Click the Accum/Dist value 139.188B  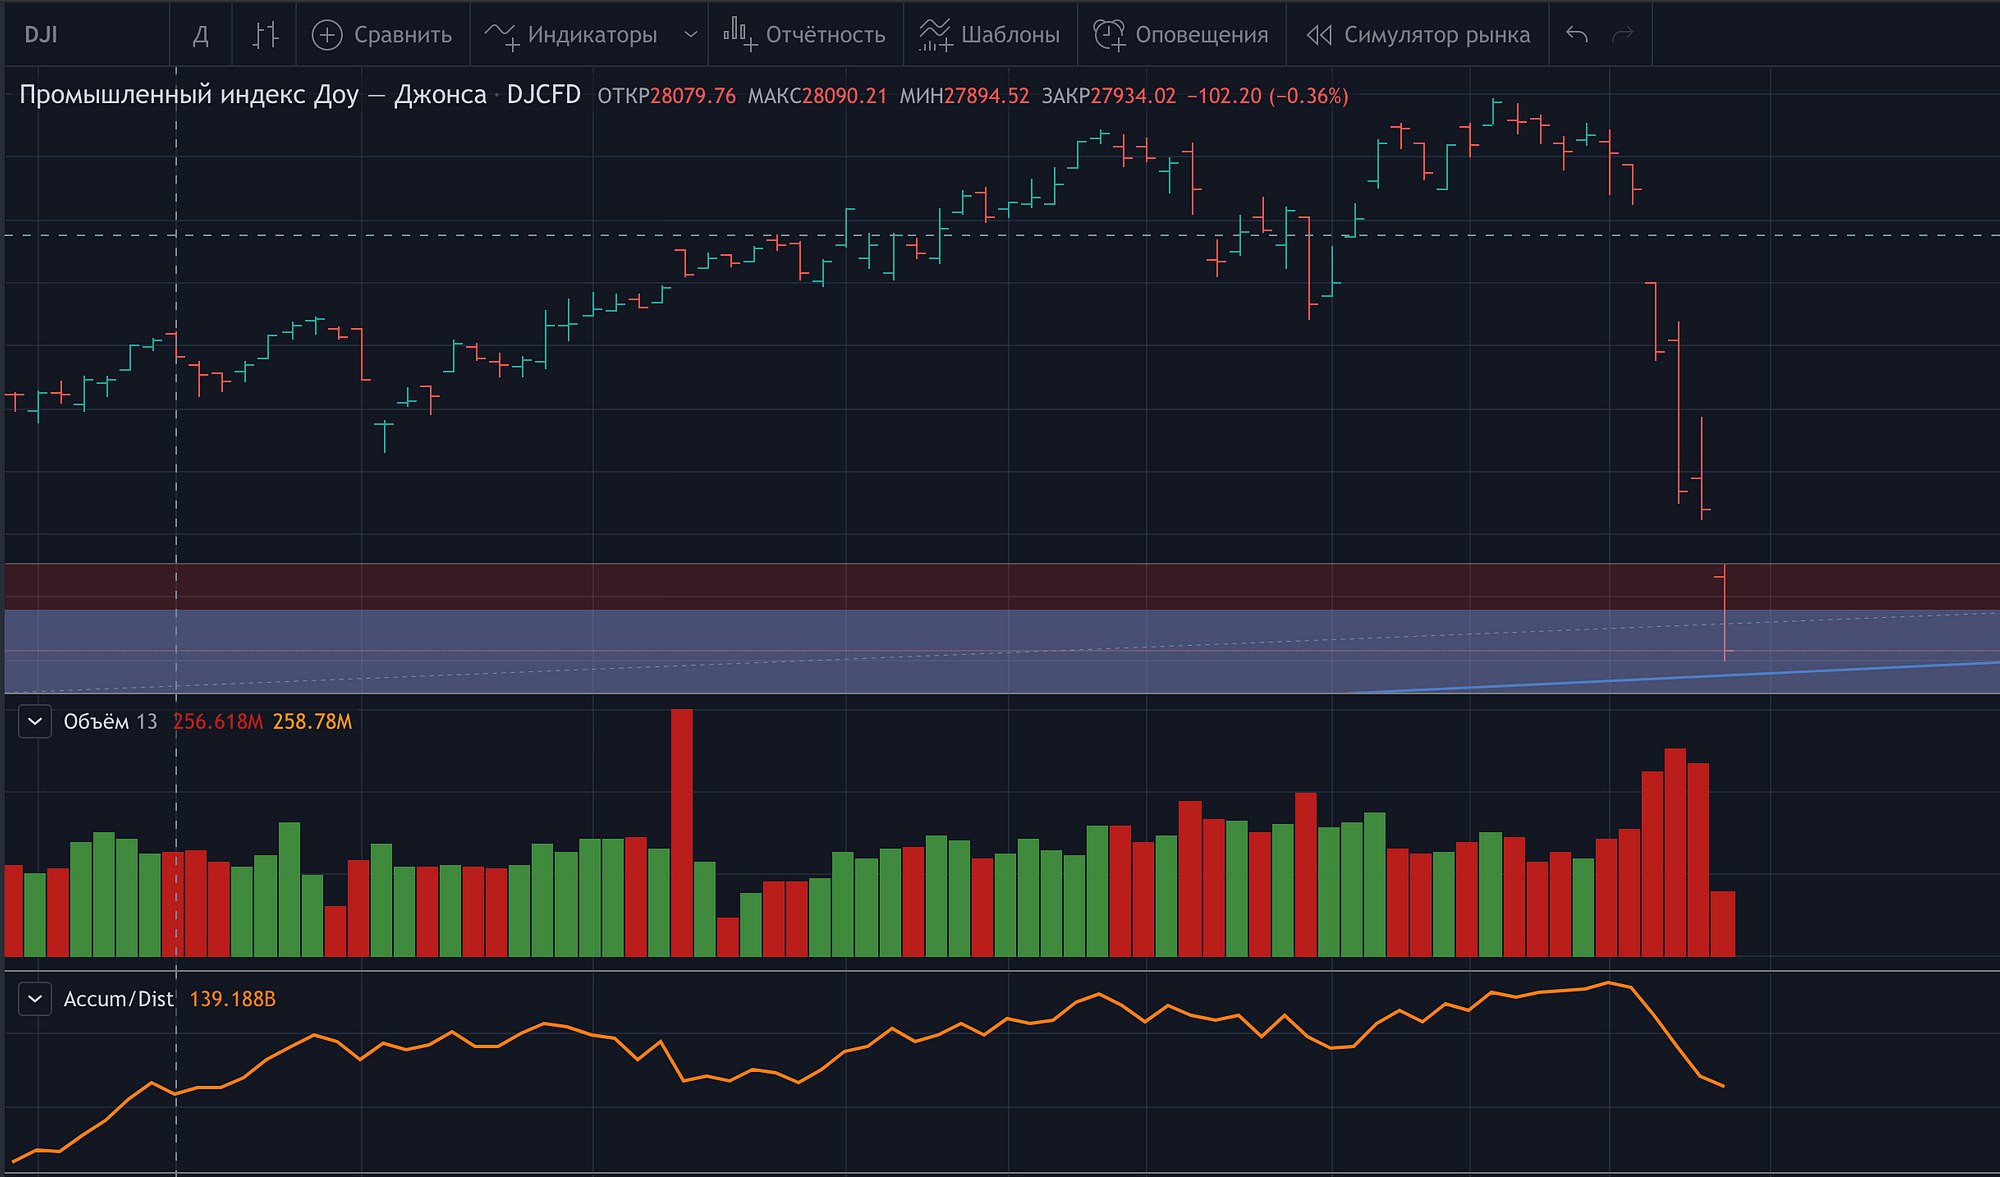pos(232,999)
